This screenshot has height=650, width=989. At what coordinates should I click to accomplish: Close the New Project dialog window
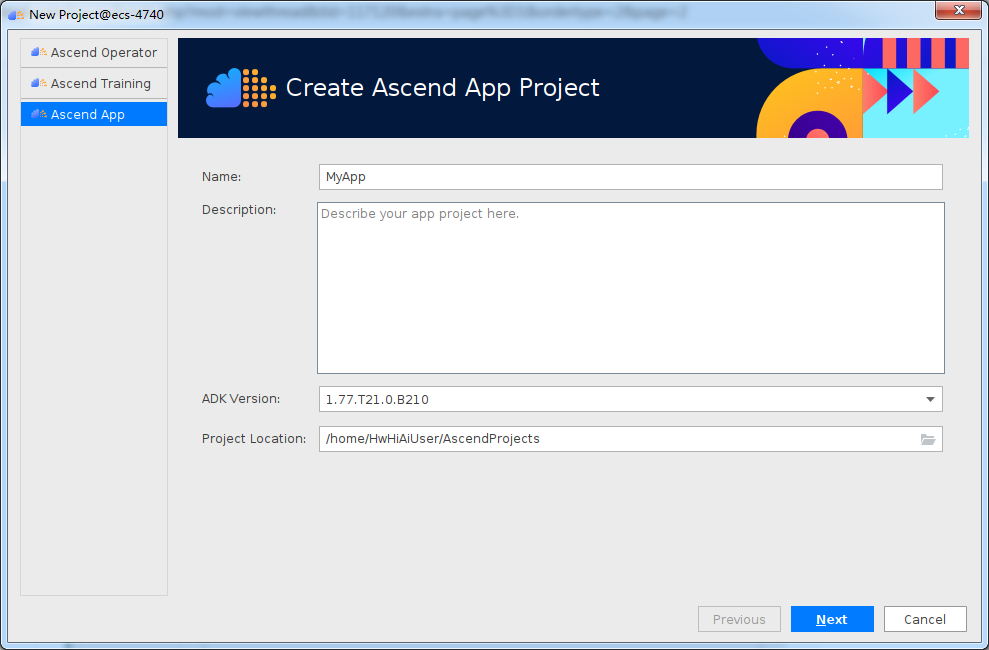coord(959,10)
